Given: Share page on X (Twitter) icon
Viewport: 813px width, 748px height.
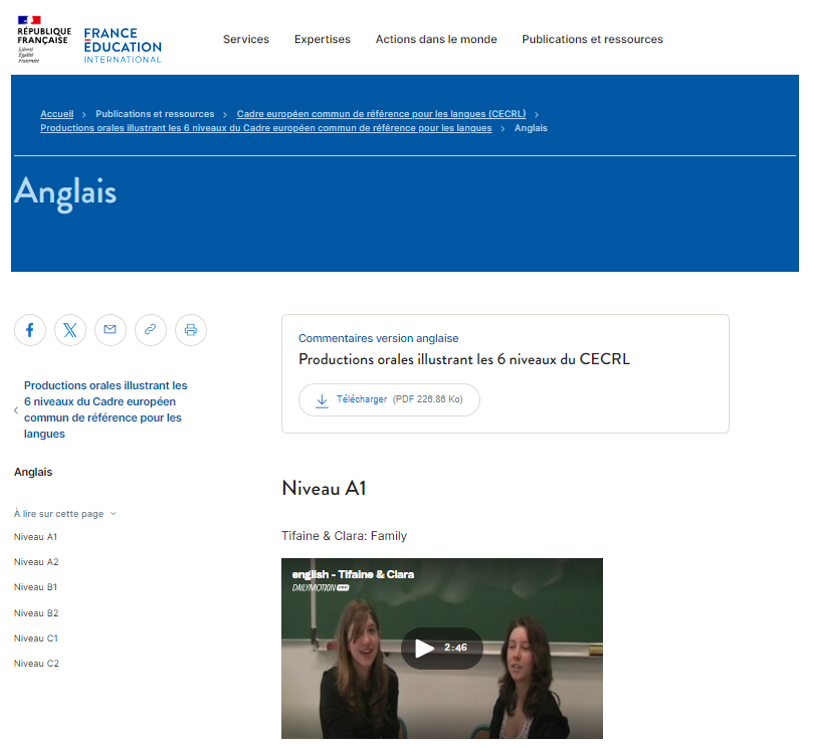Looking at the screenshot, I should point(70,330).
